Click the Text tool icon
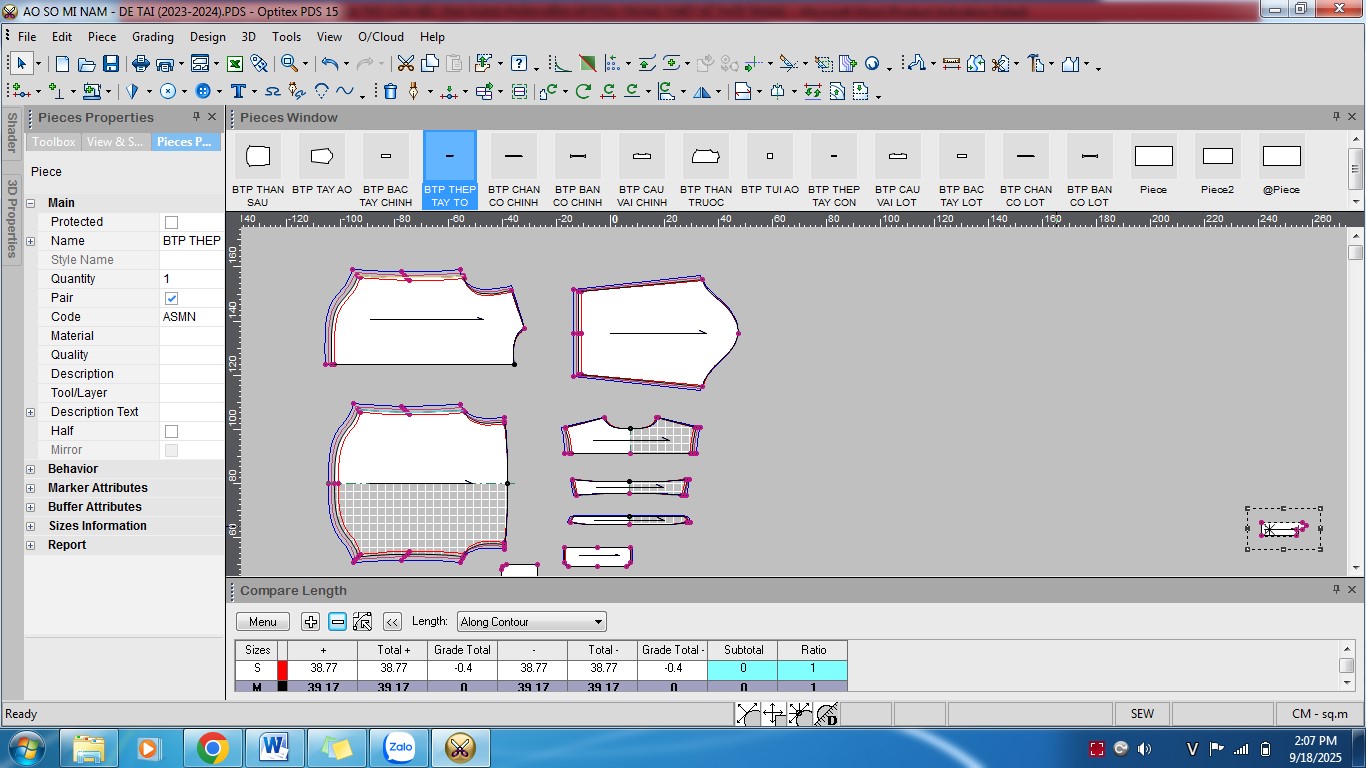1366x768 pixels. coord(238,92)
